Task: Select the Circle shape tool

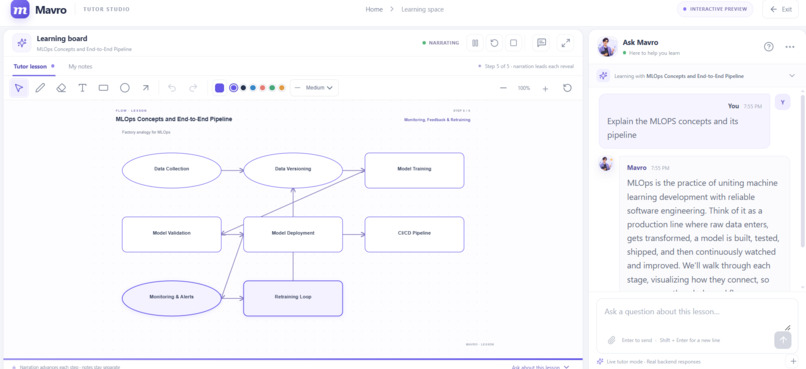Action: (125, 88)
